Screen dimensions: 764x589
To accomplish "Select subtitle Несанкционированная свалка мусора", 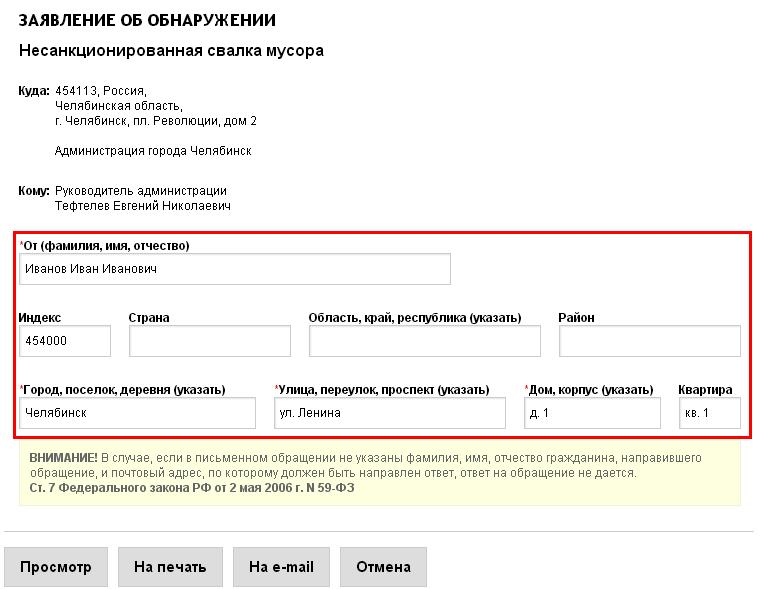I will [171, 51].
